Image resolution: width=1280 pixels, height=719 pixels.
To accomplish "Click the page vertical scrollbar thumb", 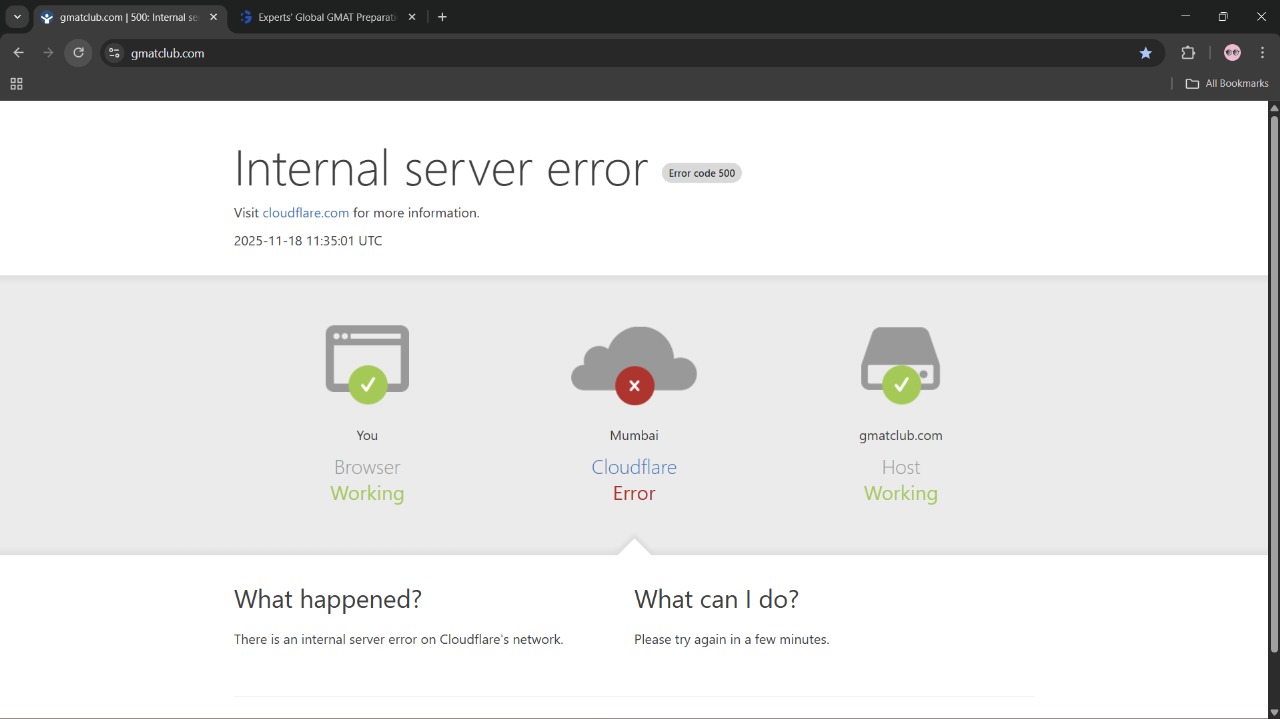I will click(x=1274, y=384).
